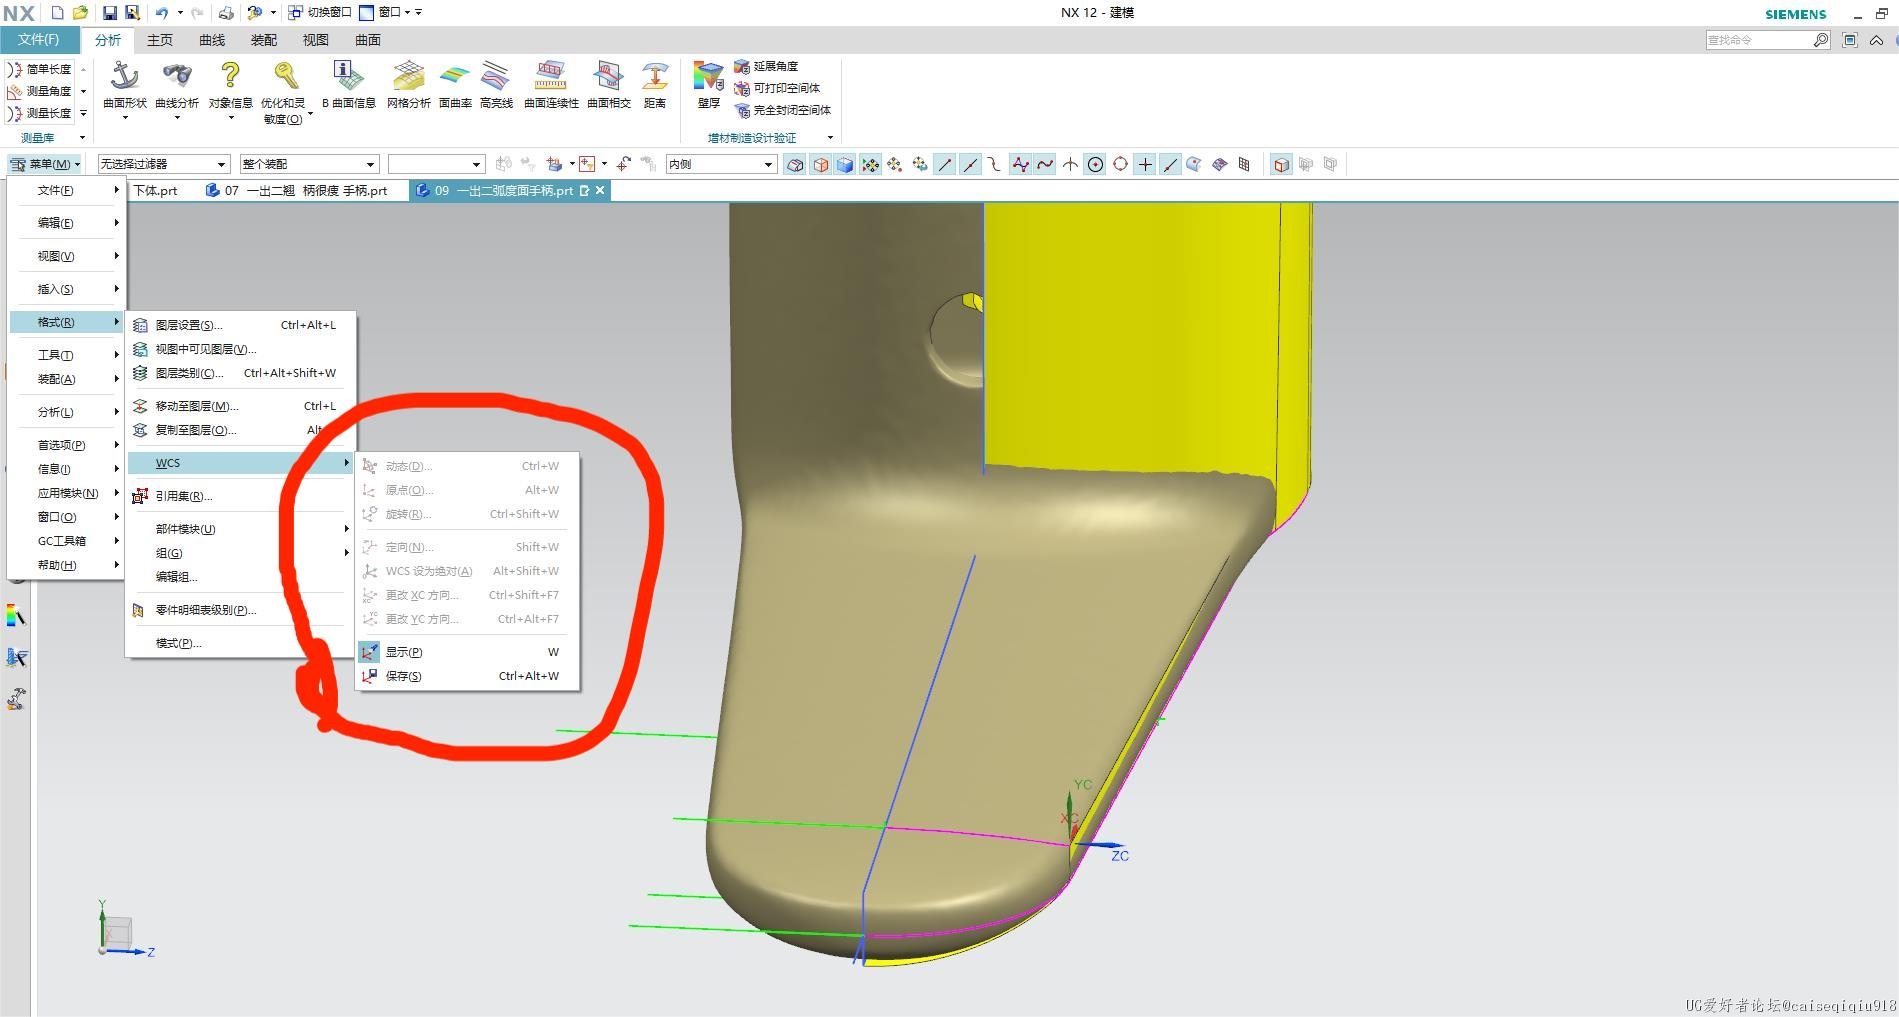Open 工具(T) menu entry
The image size is (1899, 1017).
(x=67, y=355)
